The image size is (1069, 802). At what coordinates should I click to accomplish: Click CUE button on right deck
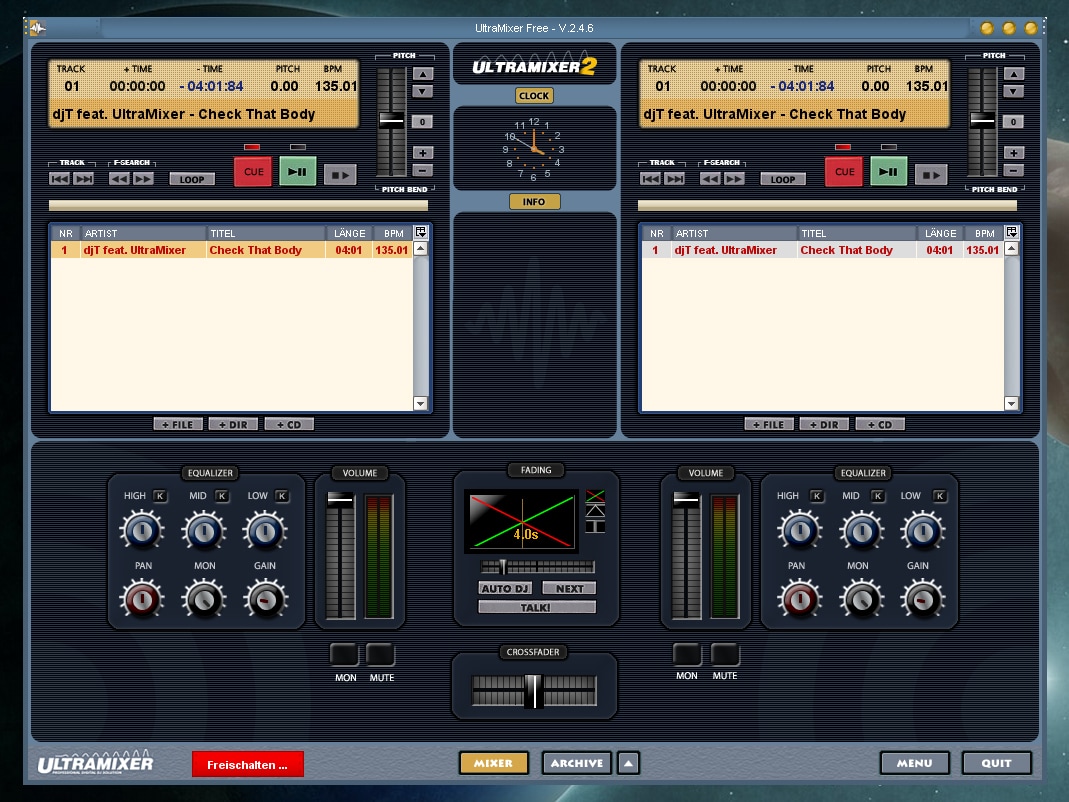(844, 172)
